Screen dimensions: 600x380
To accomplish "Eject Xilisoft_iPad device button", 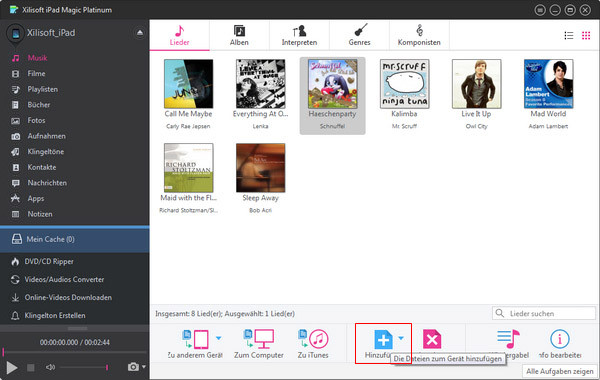I will (x=140, y=33).
